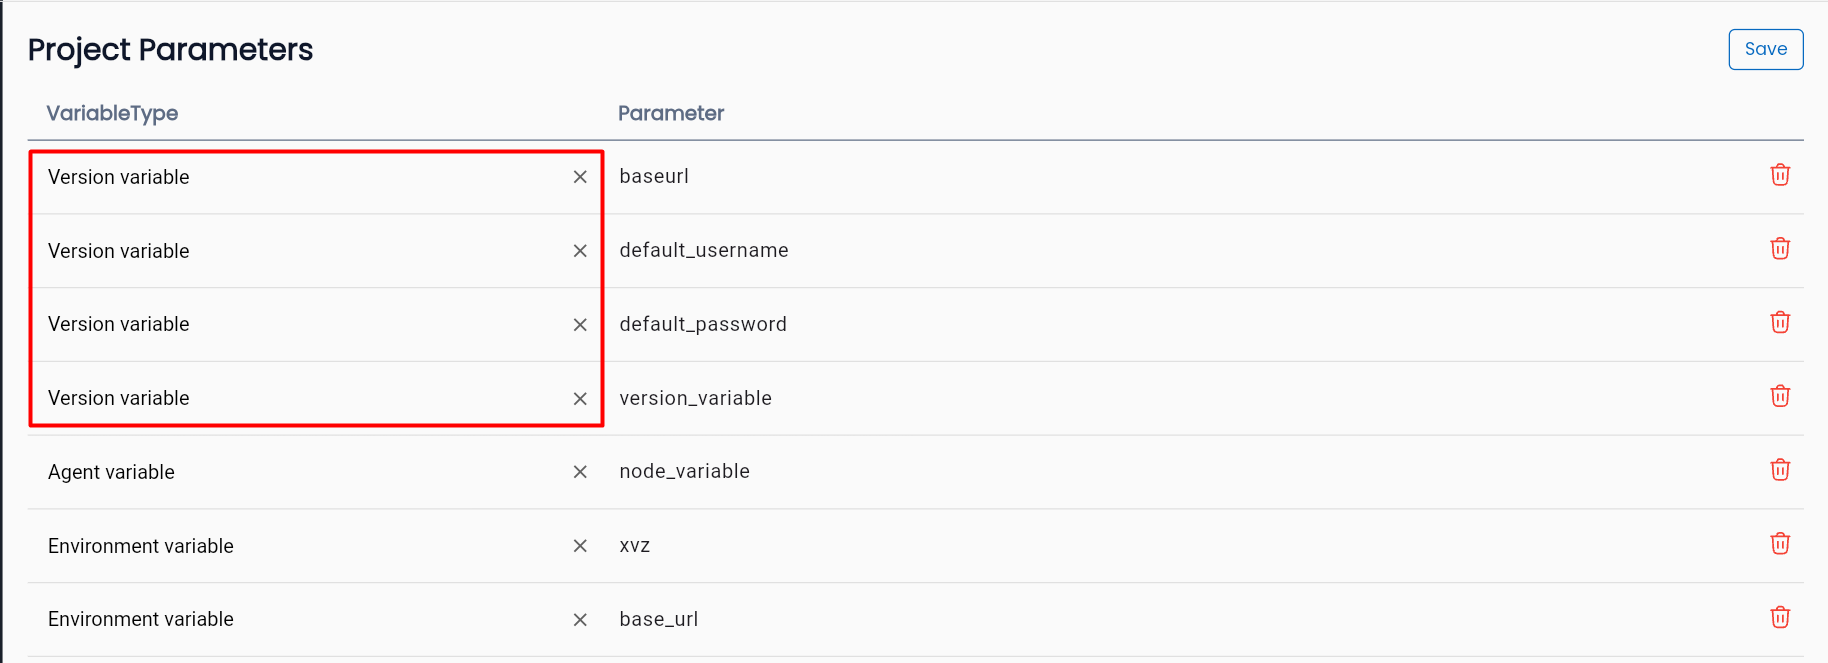
Task: Delete the default_username parameter row
Action: [1780, 249]
